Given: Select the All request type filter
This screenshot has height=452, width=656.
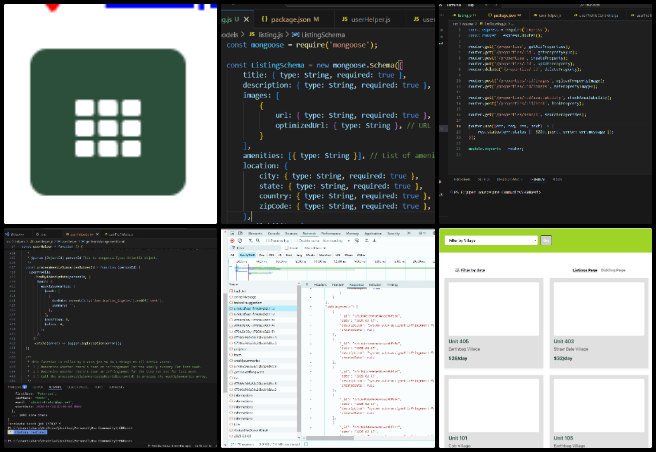Looking at the screenshot, I should (232, 255).
